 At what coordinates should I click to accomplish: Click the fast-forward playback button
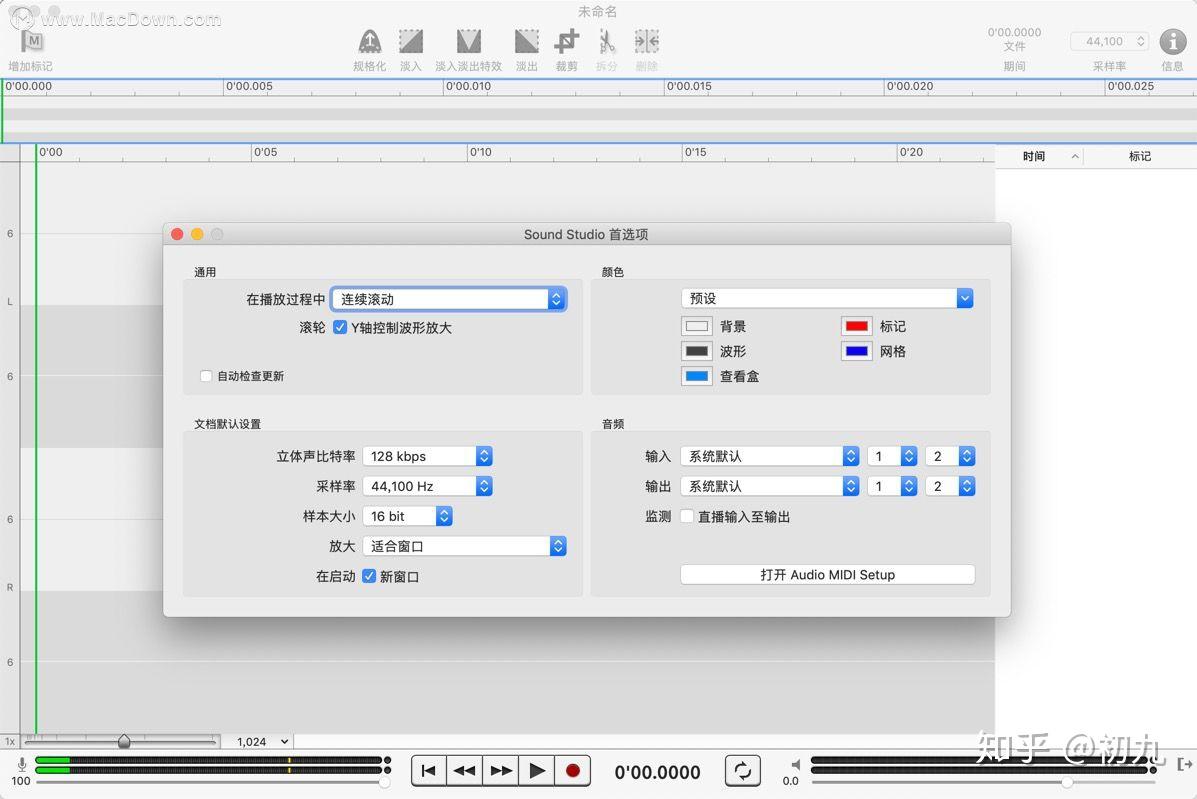click(501, 771)
